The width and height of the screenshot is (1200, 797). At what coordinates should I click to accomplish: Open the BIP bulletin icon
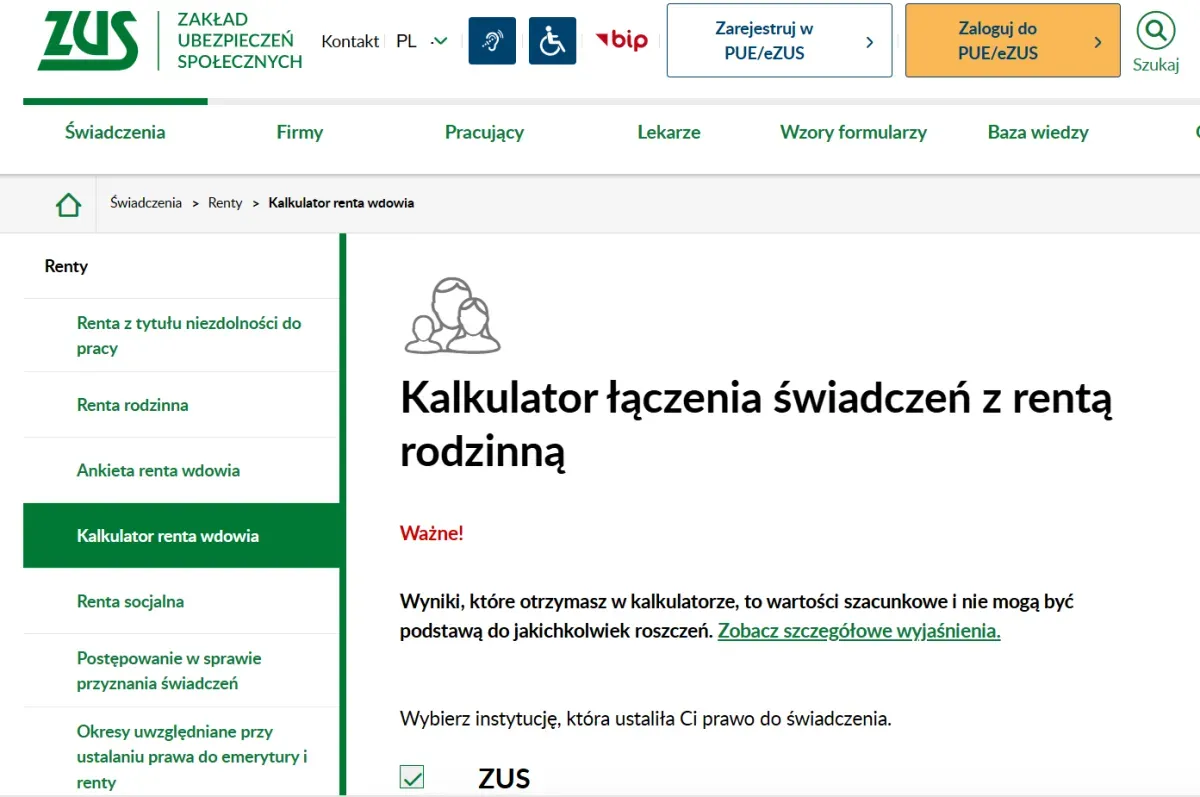620,41
